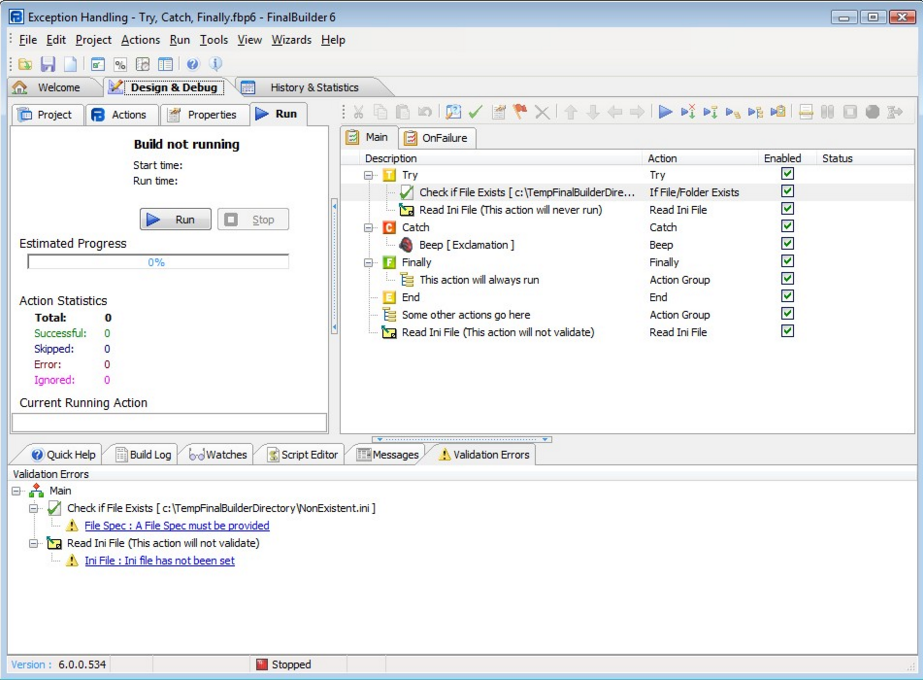Click the Current Running Action field

click(169, 422)
